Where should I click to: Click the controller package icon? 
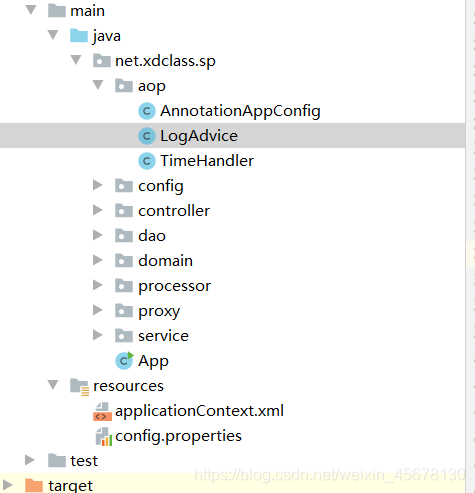point(124,211)
